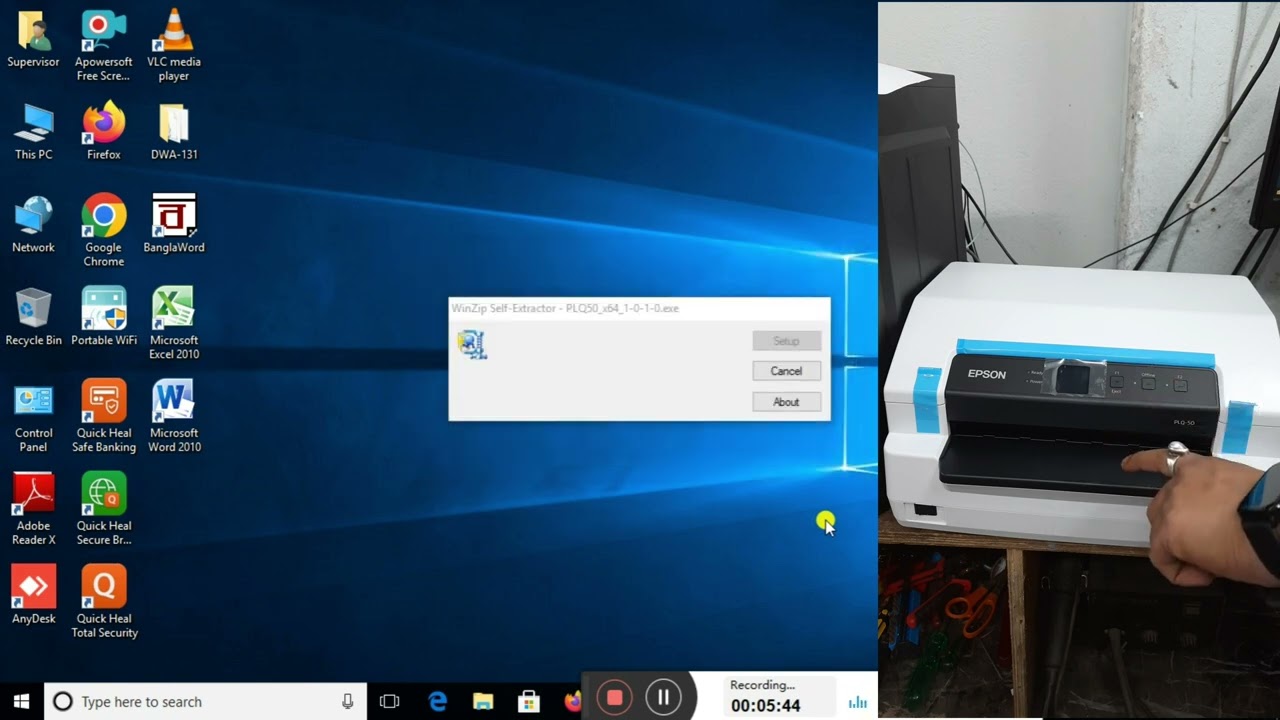This screenshot has height=720, width=1280.
Task: Launch Google Chrome shortcut
Action: [x=104, y=231]
